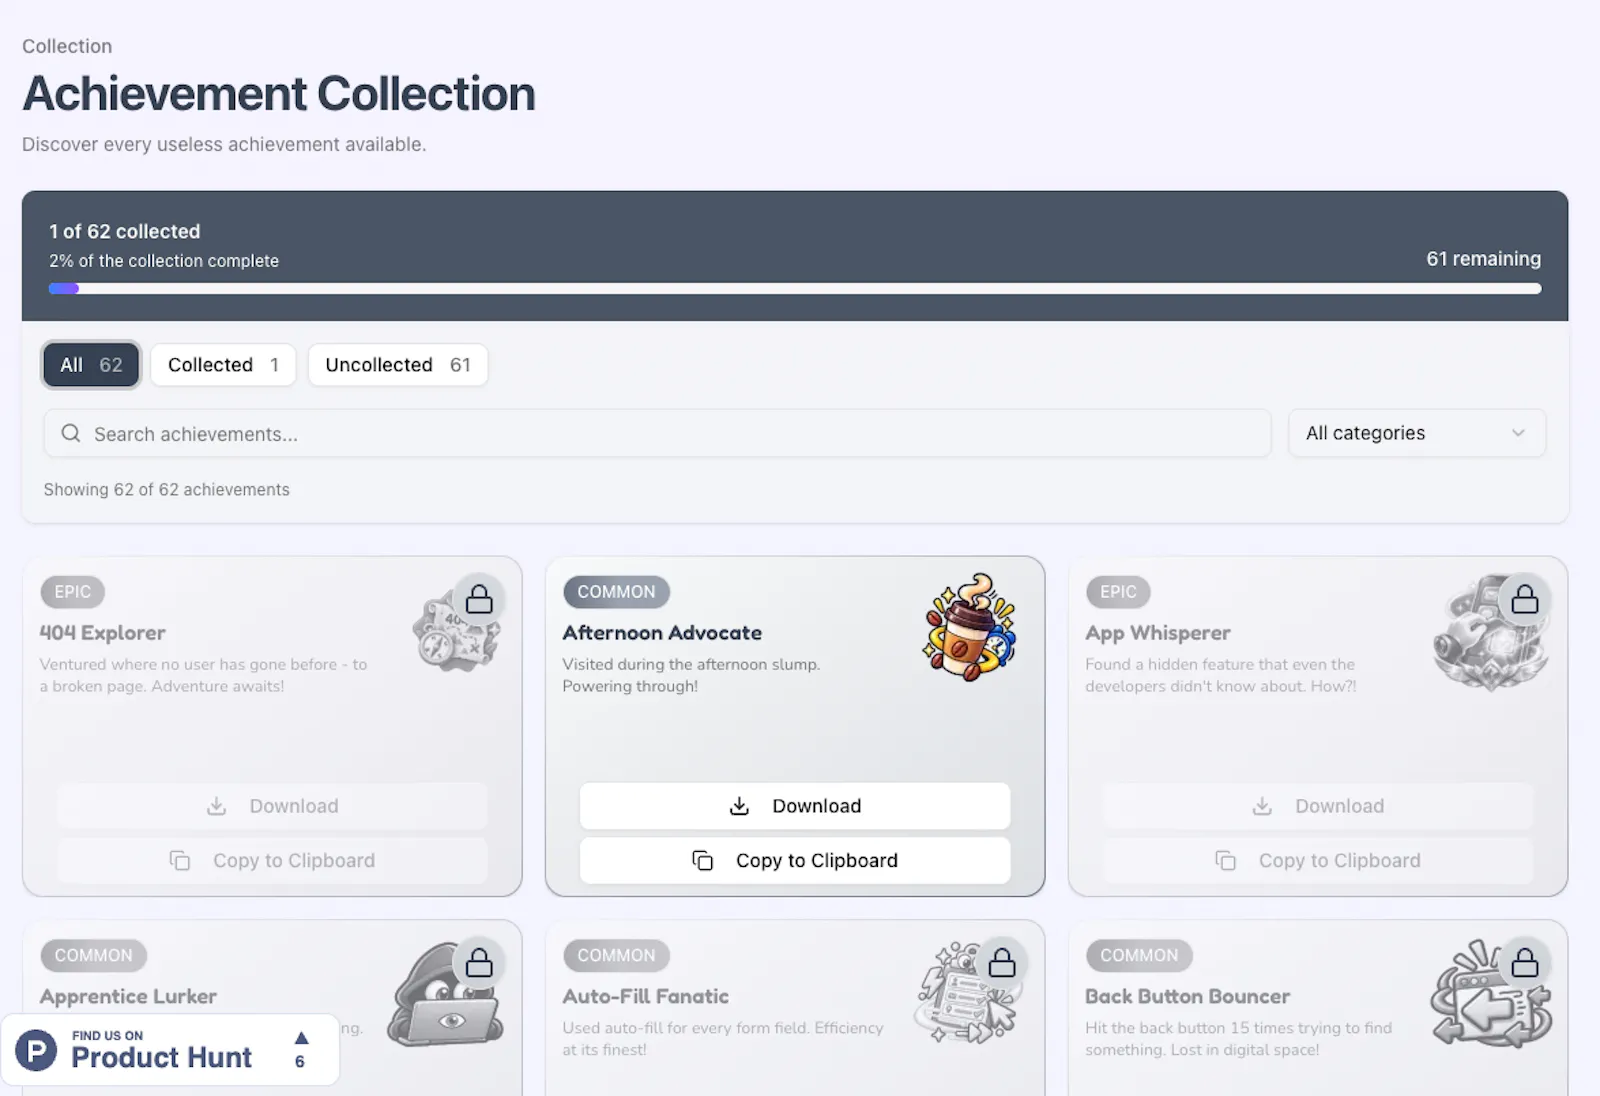Screen dimensions: 1600x1096
Task: Select the App Whisperer title
Action: pyautogui.click(x=1158, y=633)
